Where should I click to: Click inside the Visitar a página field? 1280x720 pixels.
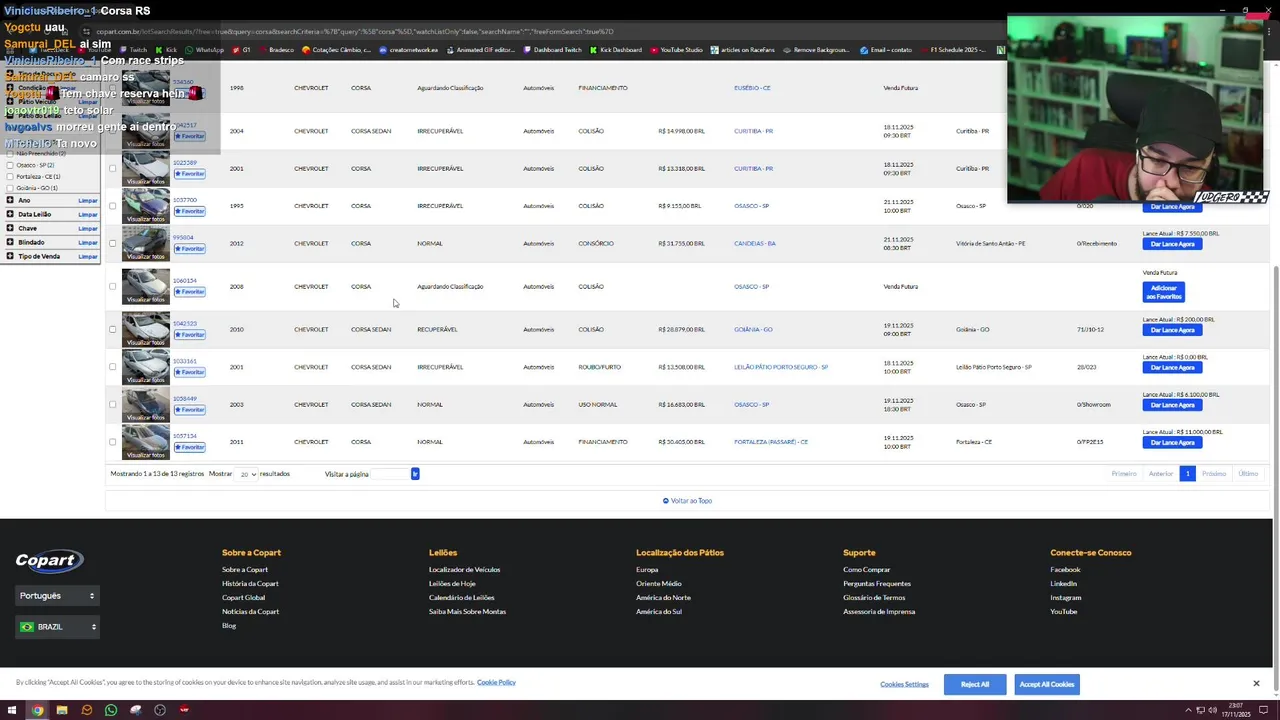pyautogui.click(x=390, y=474)
